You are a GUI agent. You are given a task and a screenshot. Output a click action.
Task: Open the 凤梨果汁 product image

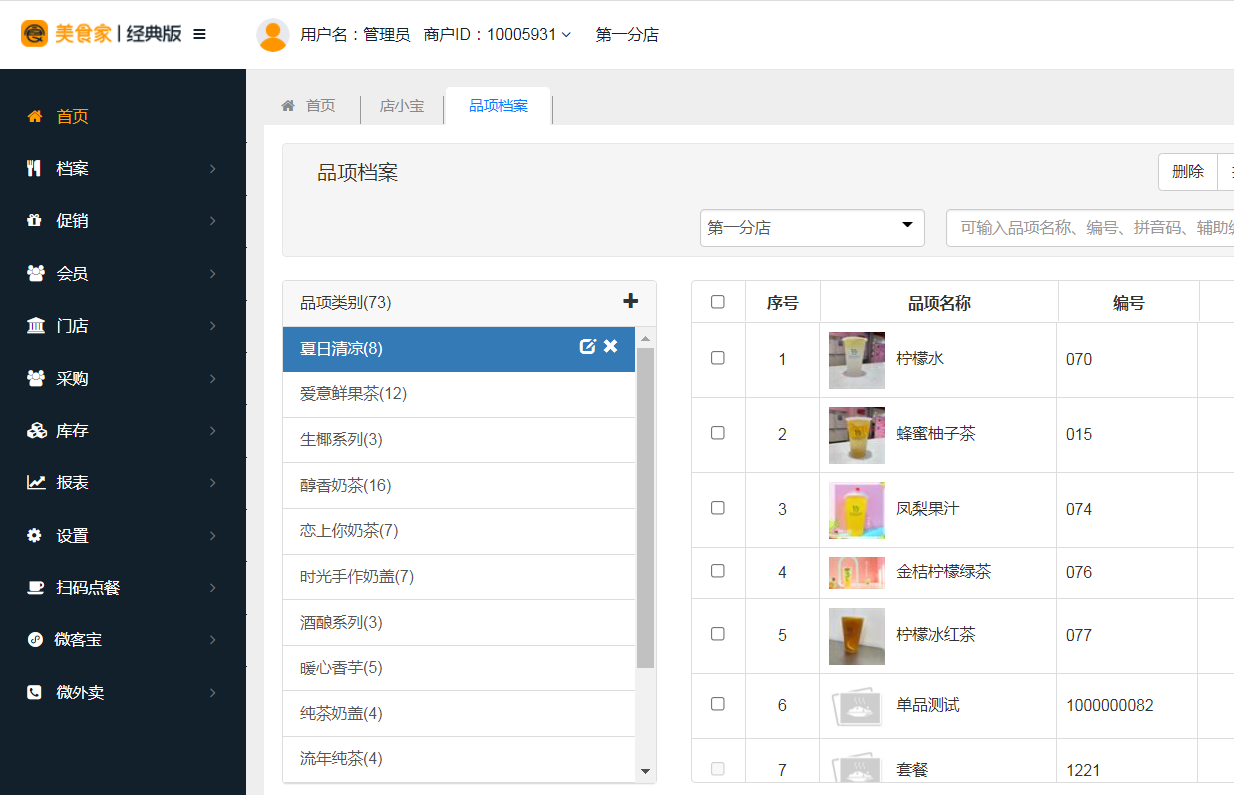pos(857,510)
